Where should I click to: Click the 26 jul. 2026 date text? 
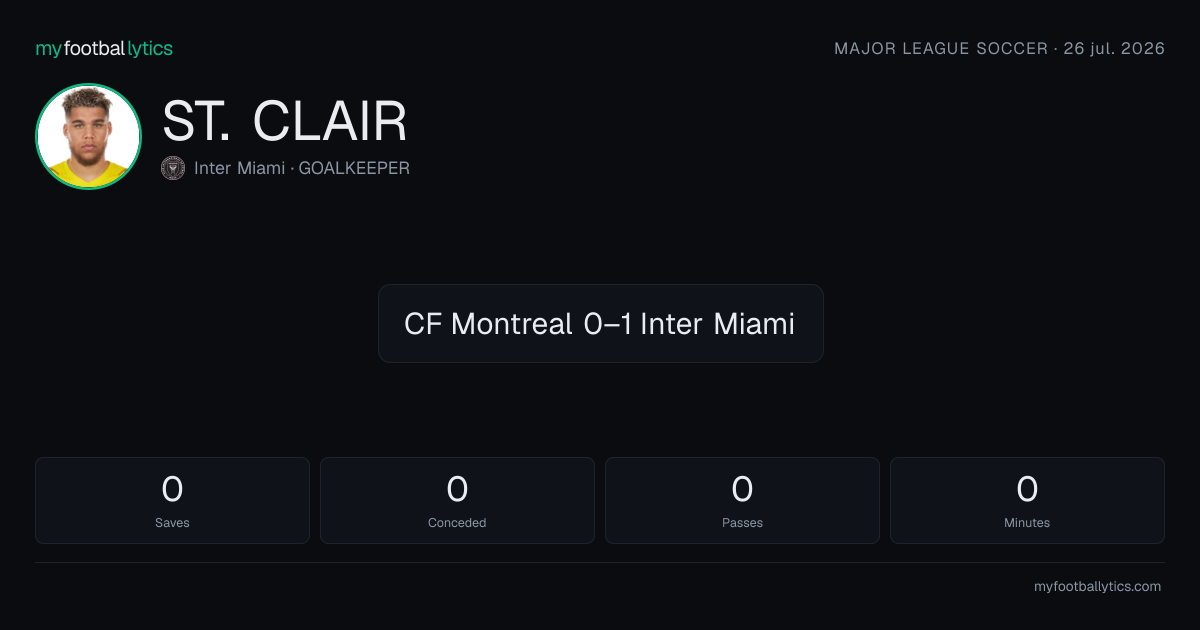tap(1115, 48)
